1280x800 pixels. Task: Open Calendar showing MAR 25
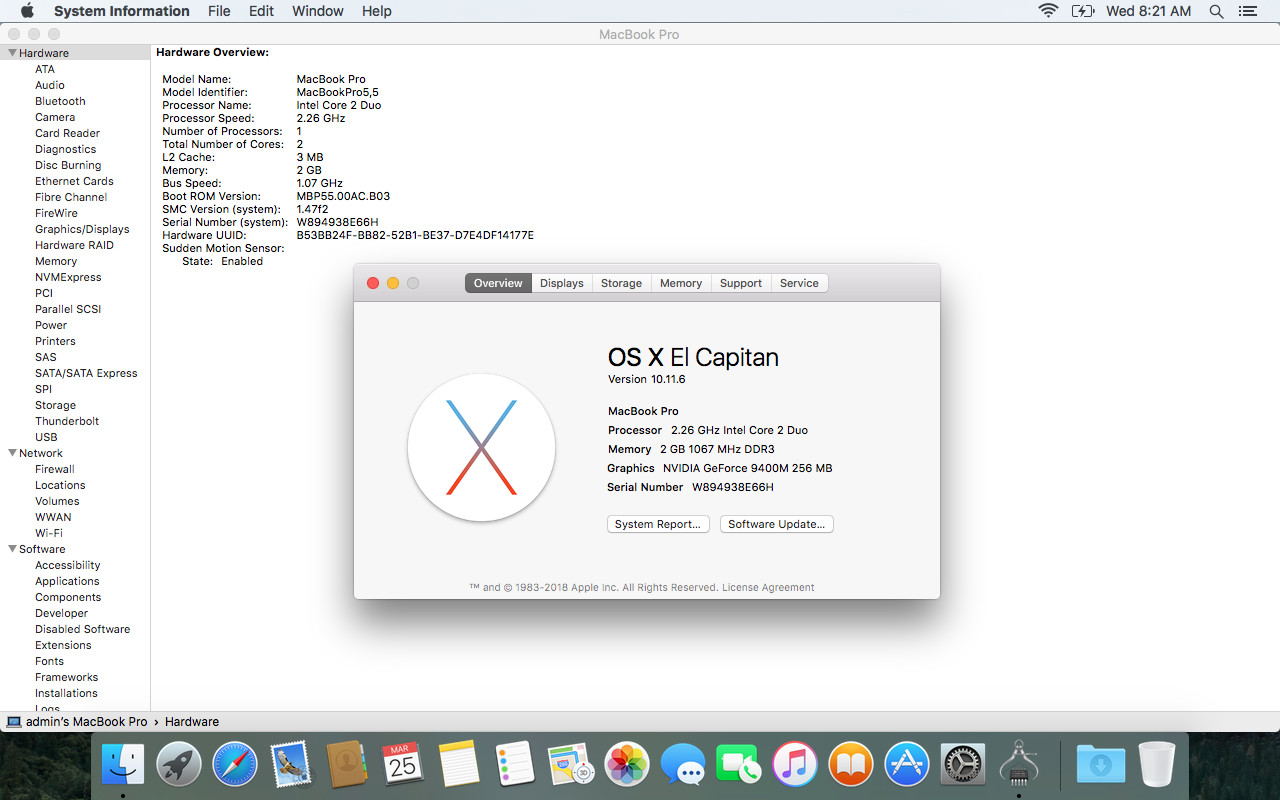point(403,765)
